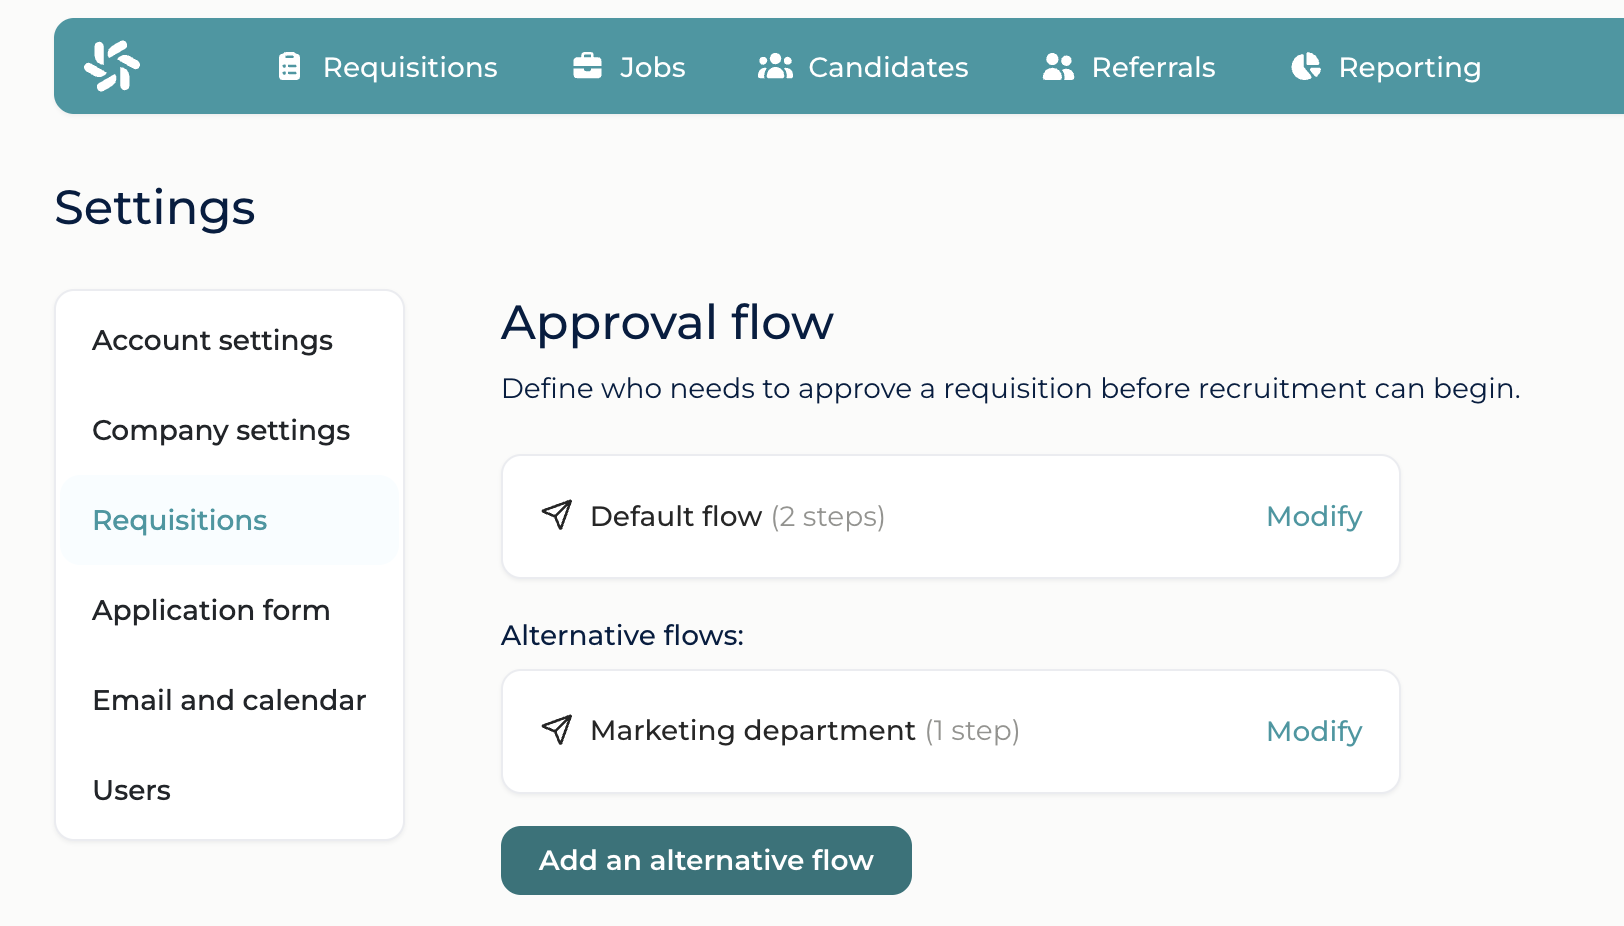
Task: Modify the Marketing department flow
Action: click(x=1314, y=731)
